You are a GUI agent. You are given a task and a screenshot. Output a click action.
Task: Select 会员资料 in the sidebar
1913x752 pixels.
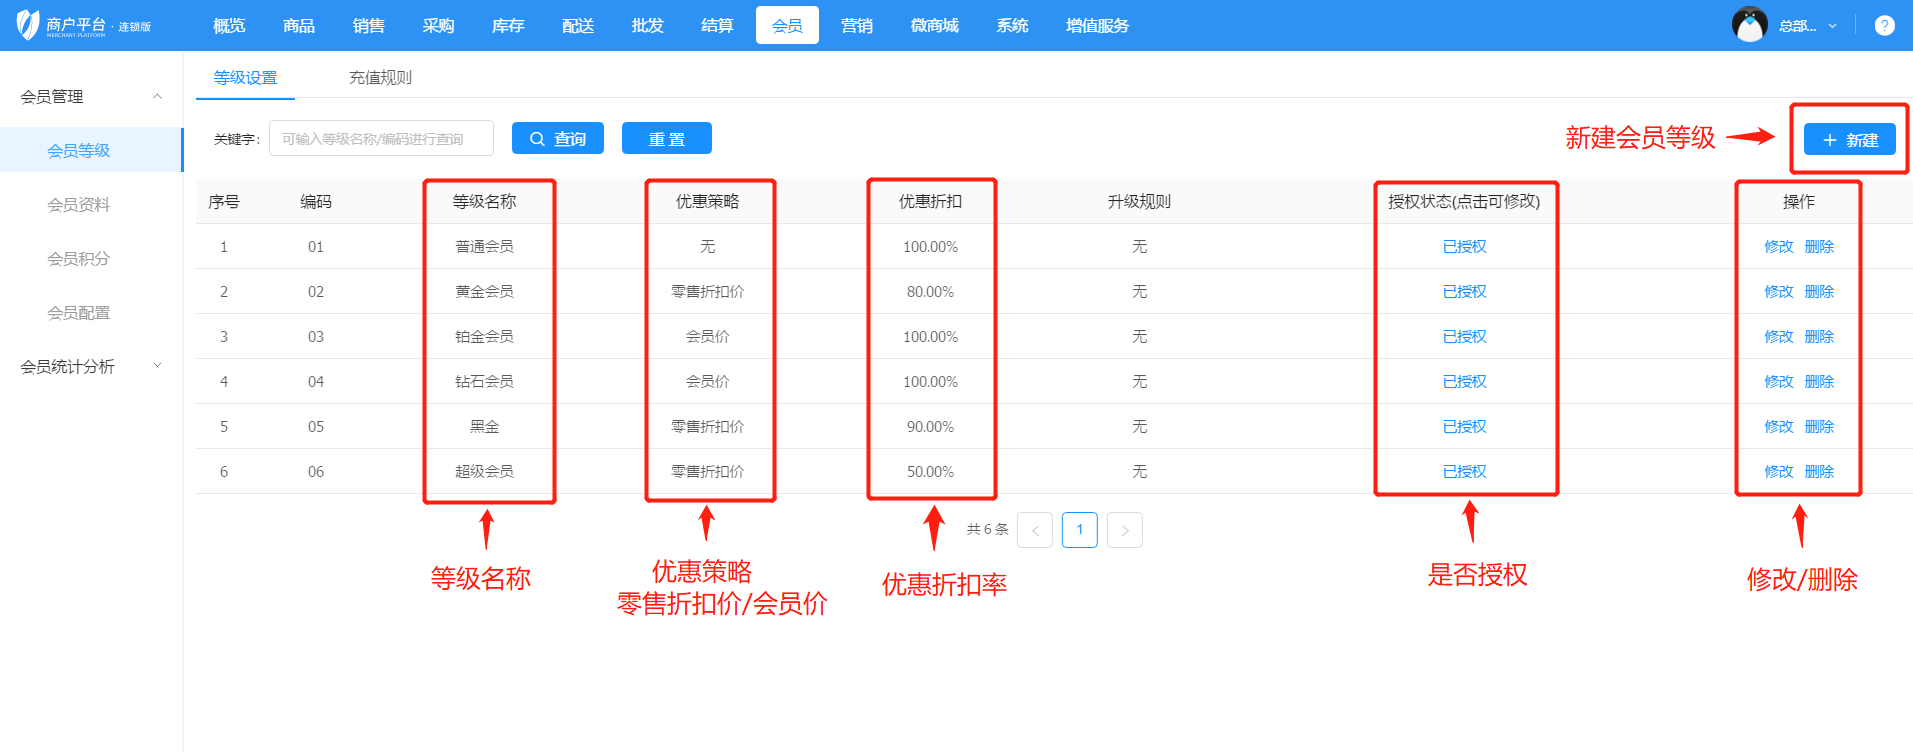pyautogui.click(x=79, y=205)
